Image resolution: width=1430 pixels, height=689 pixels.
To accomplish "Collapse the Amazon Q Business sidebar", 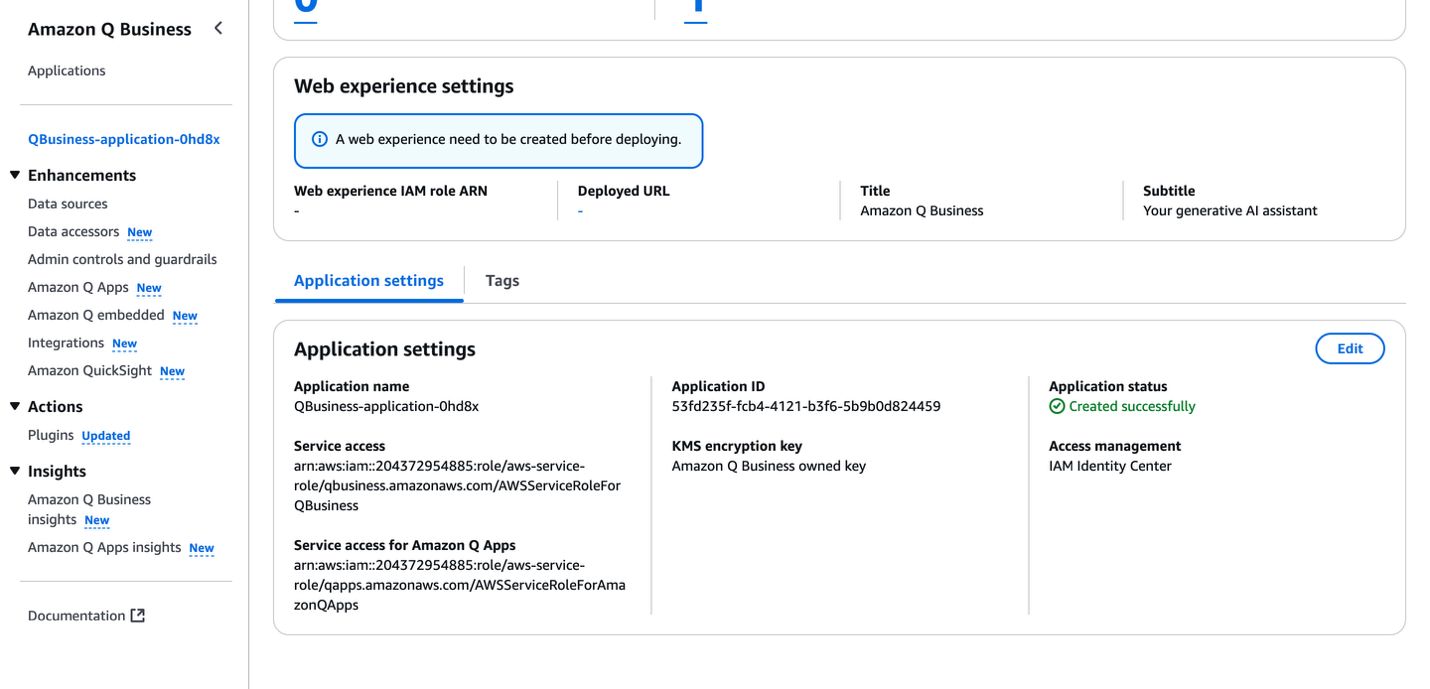I will coord(218,28).
